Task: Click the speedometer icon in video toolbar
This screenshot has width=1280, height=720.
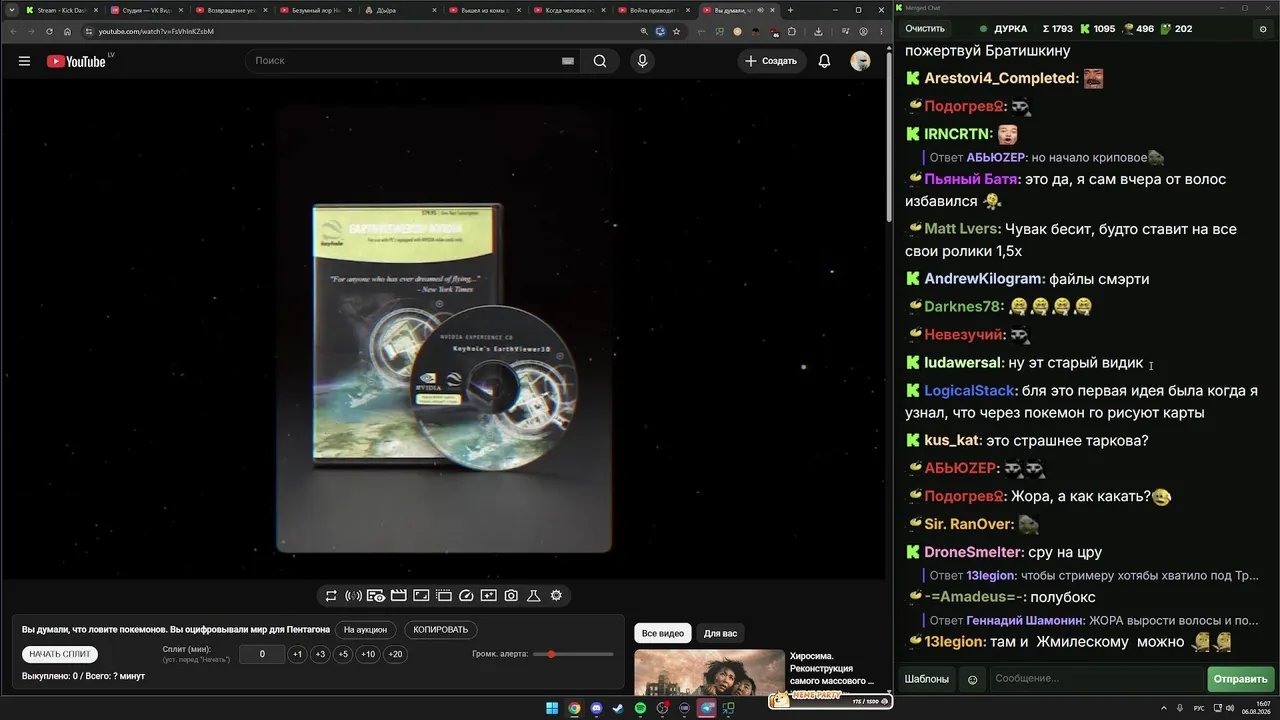Action: [466, 596]
